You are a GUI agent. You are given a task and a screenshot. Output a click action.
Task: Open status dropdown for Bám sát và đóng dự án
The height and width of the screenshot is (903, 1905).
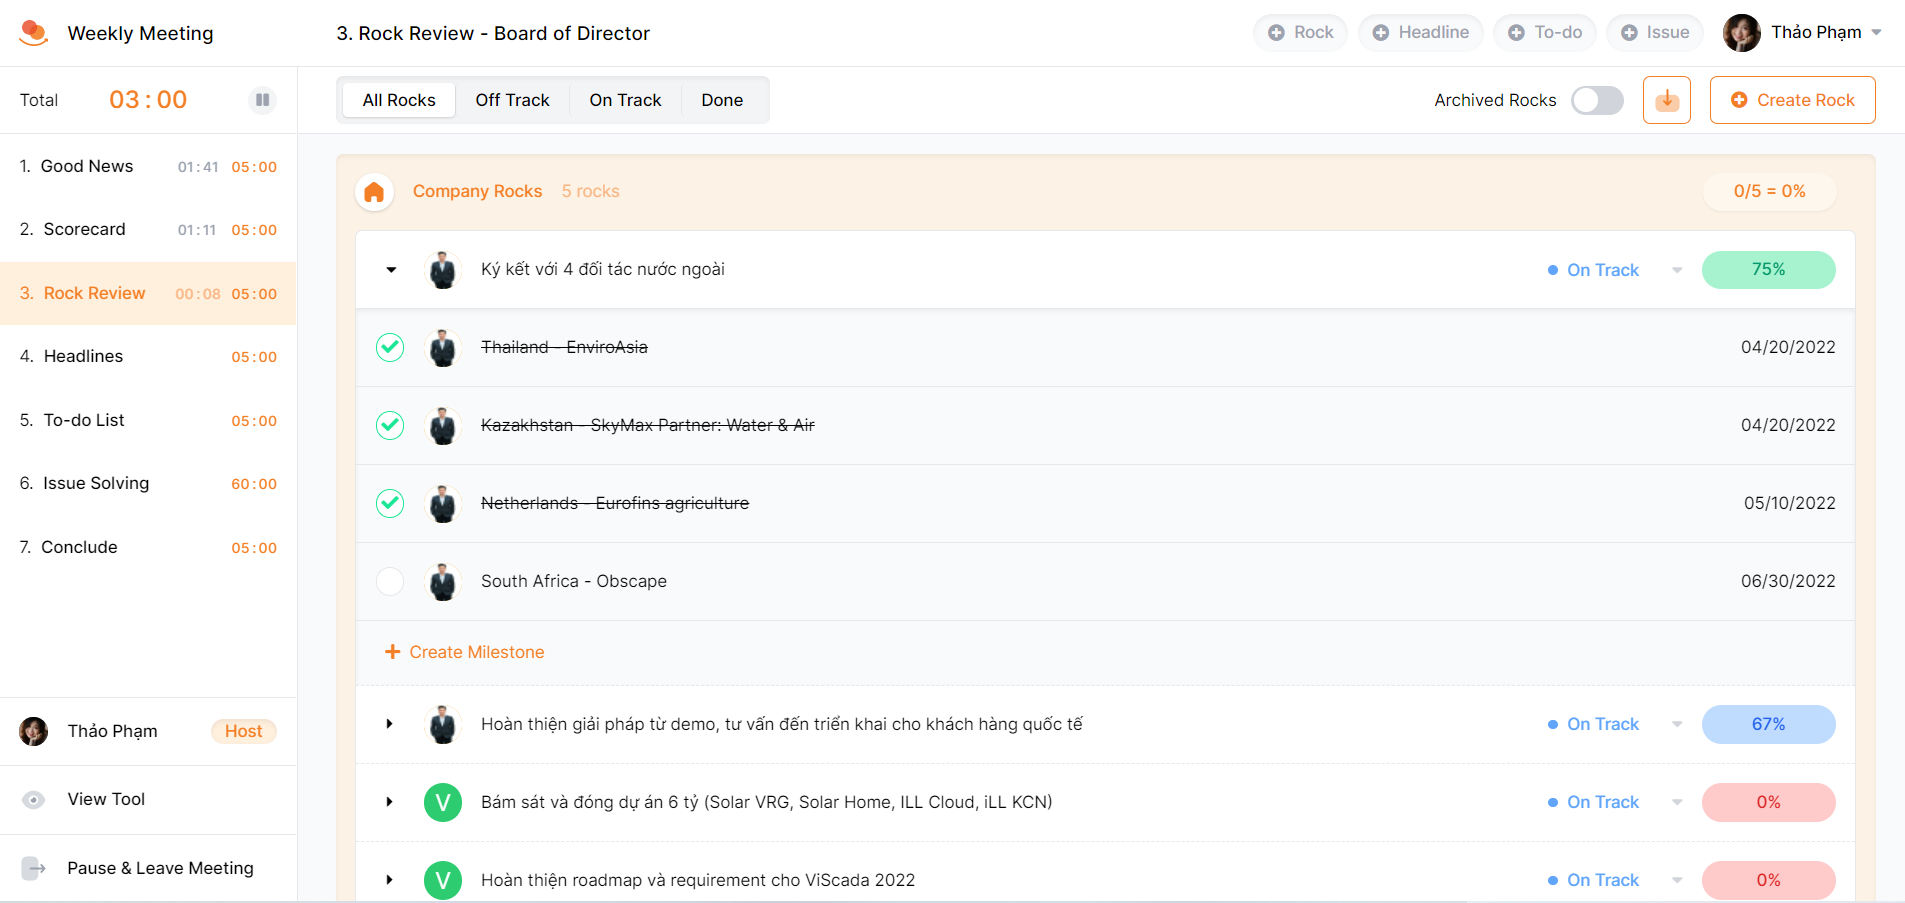(1677, 802)
